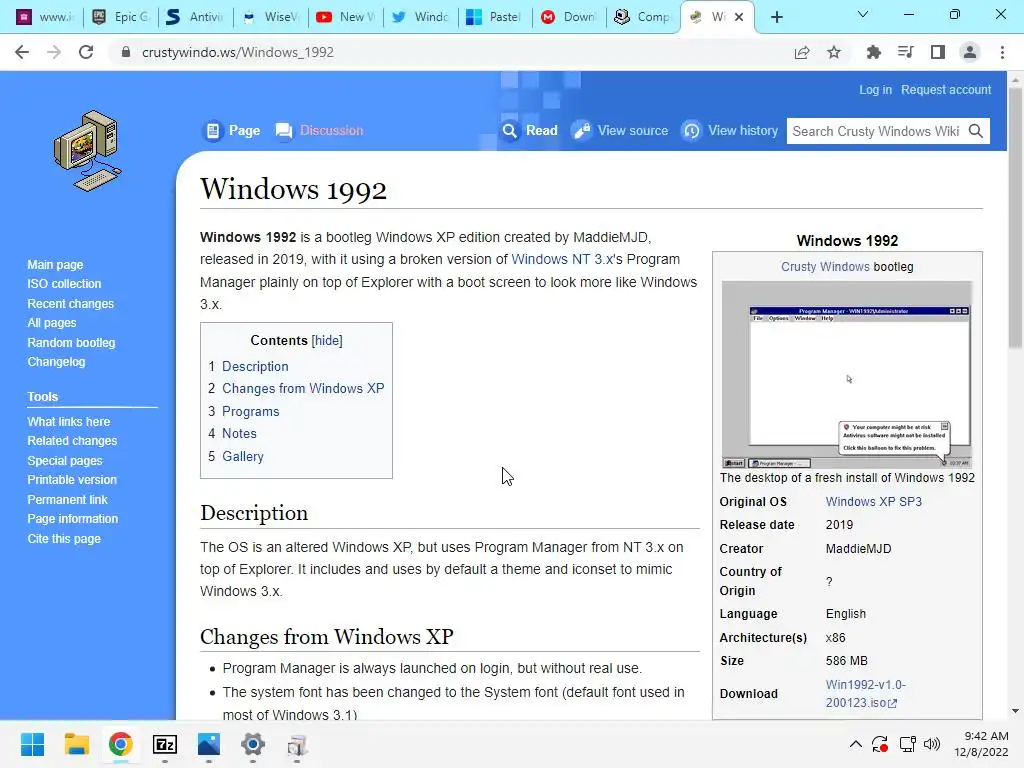Switch to the Twitter Windo tab
The width and height of the screenshot is (1024, 768).
(421, 17)
